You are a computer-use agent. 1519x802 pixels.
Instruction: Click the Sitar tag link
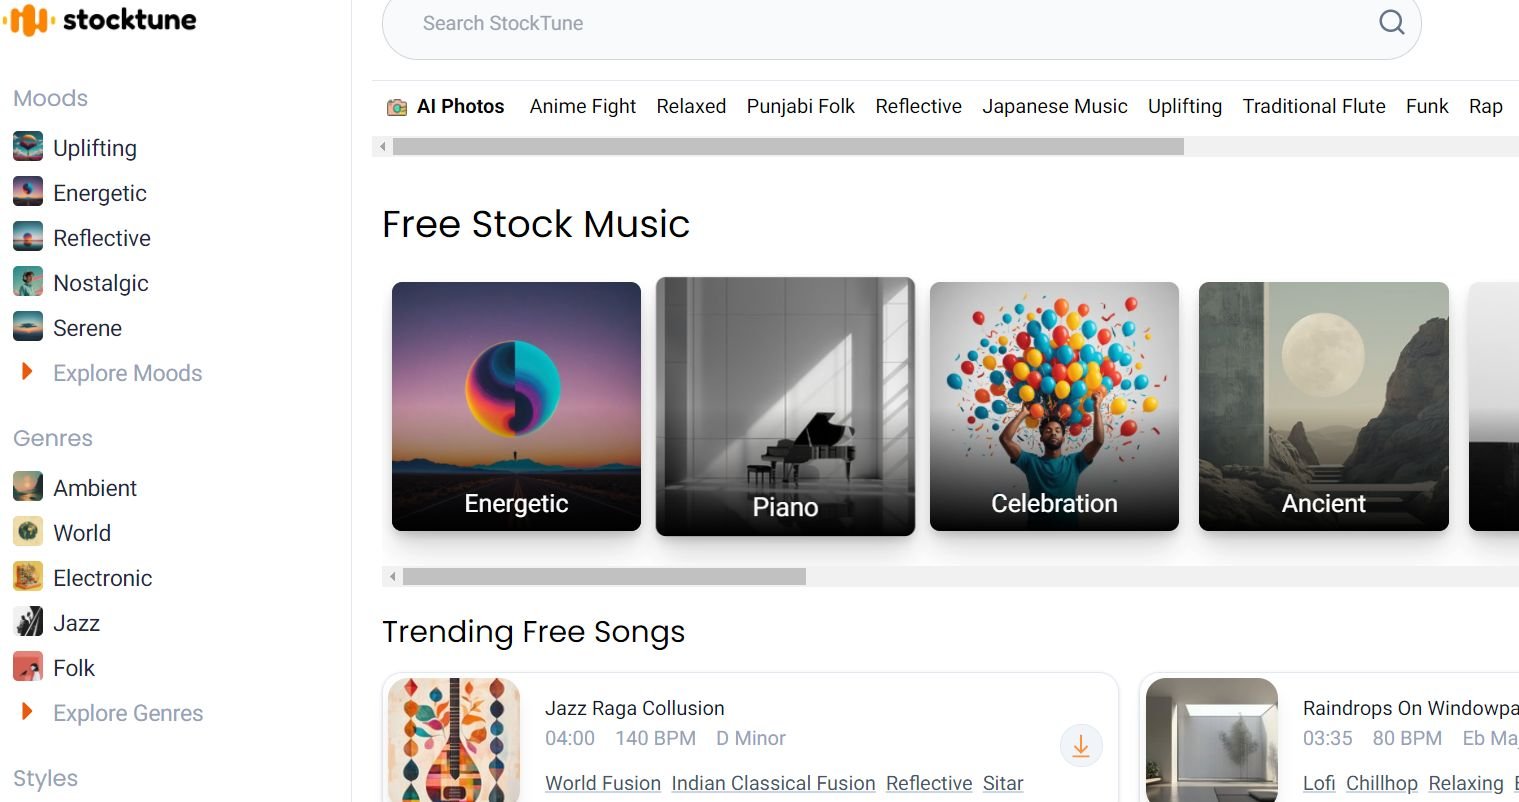tap(1002, 783)
